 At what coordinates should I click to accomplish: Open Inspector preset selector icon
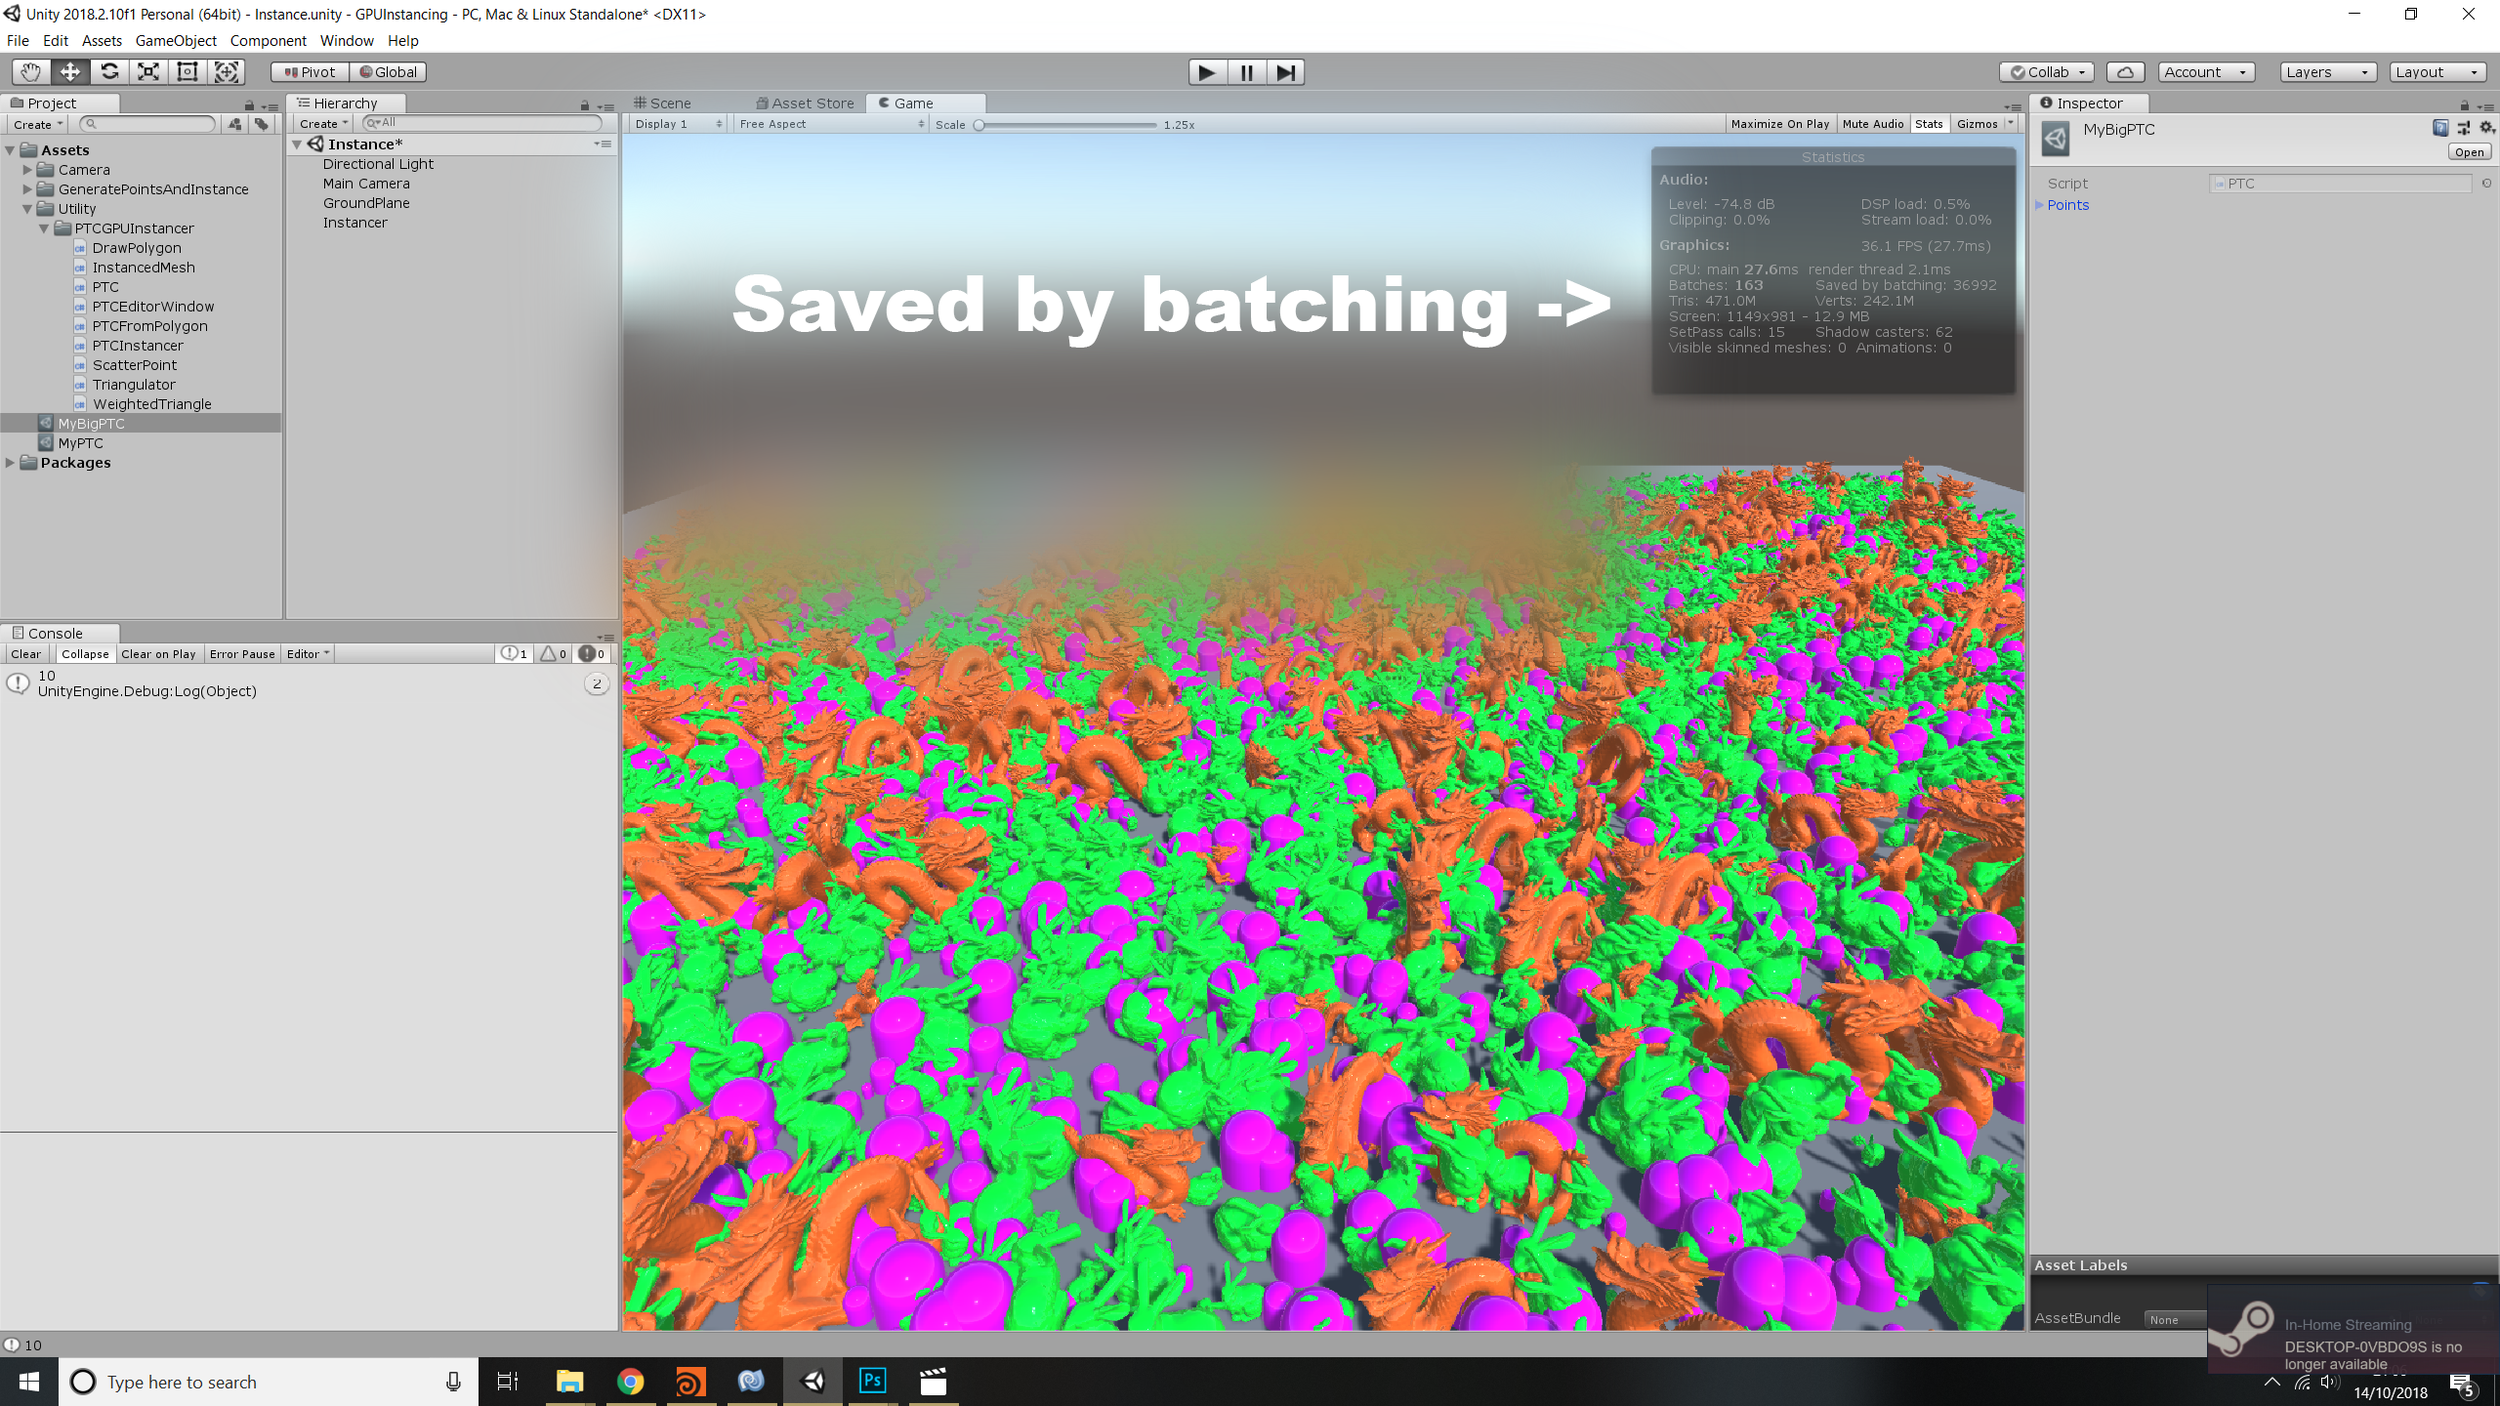[2464, 128]
